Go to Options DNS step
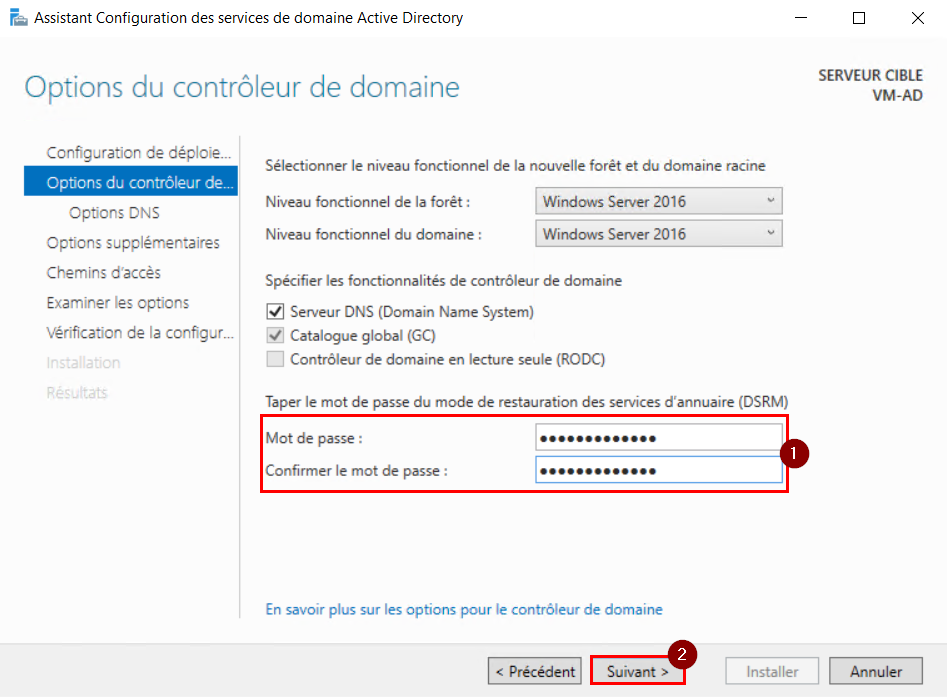 pos(114,213)
